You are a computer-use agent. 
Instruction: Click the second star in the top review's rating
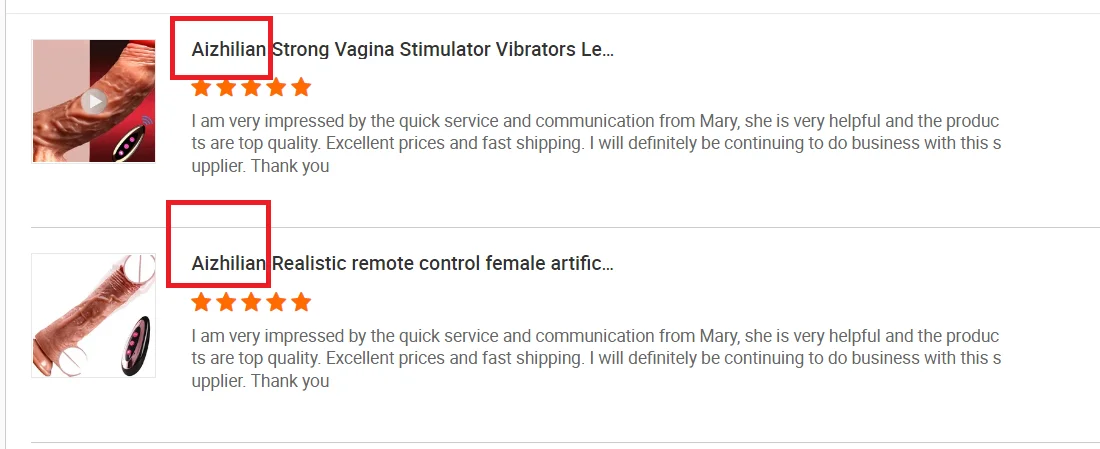(226, 88)
